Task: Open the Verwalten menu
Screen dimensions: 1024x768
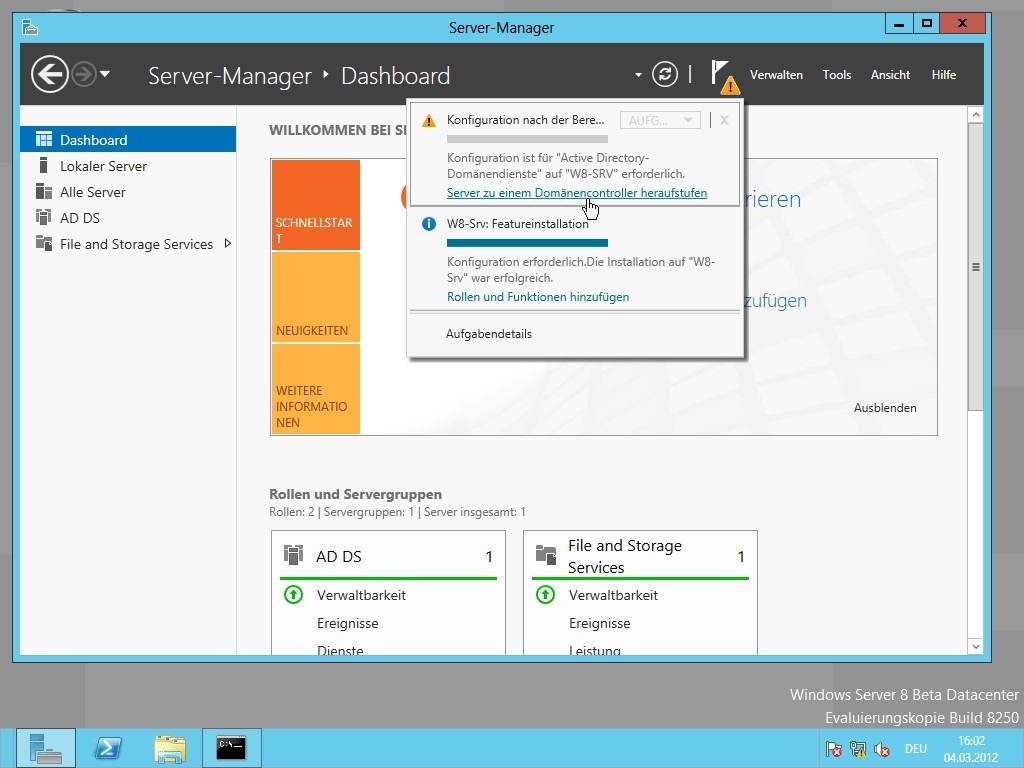Action: 776,74
